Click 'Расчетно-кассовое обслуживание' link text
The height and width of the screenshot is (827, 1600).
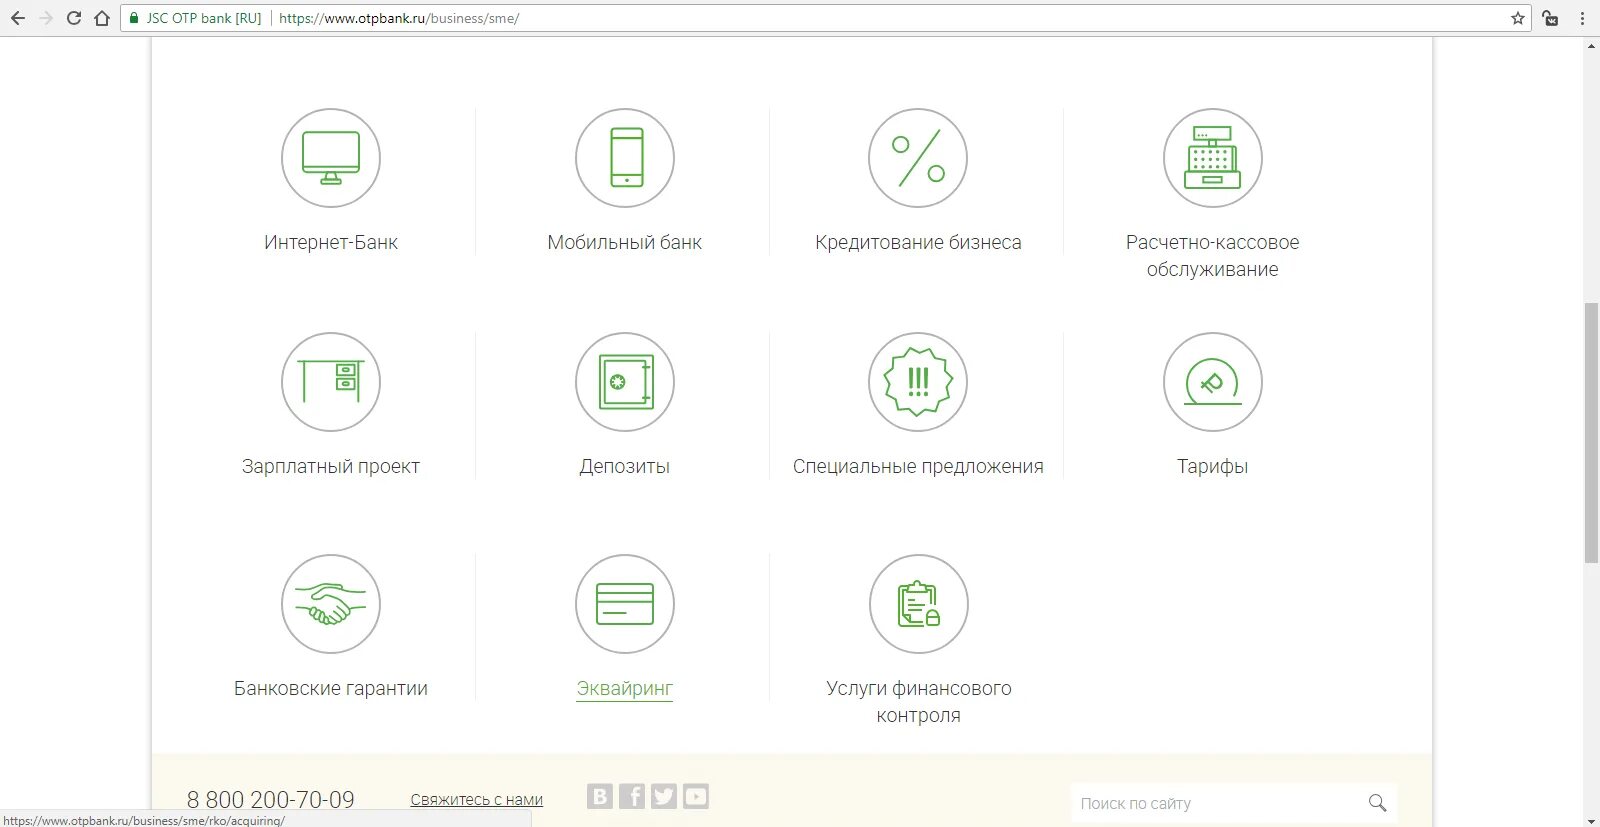point(1213,255)
